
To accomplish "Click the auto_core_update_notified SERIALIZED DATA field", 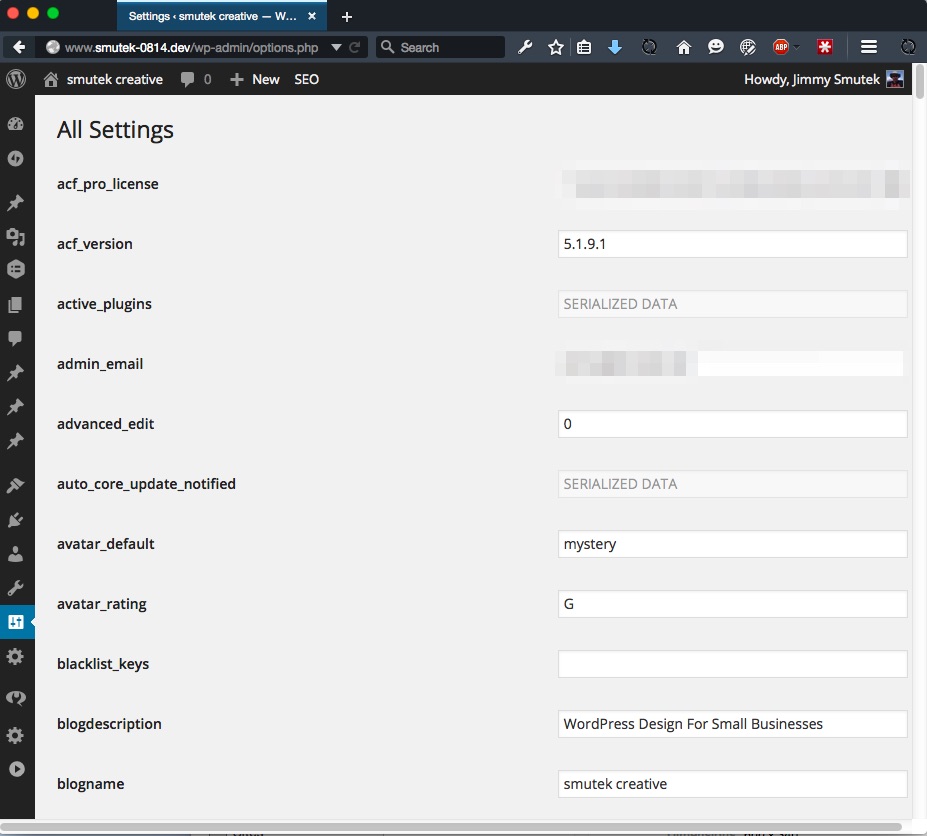I will (732, 484).
